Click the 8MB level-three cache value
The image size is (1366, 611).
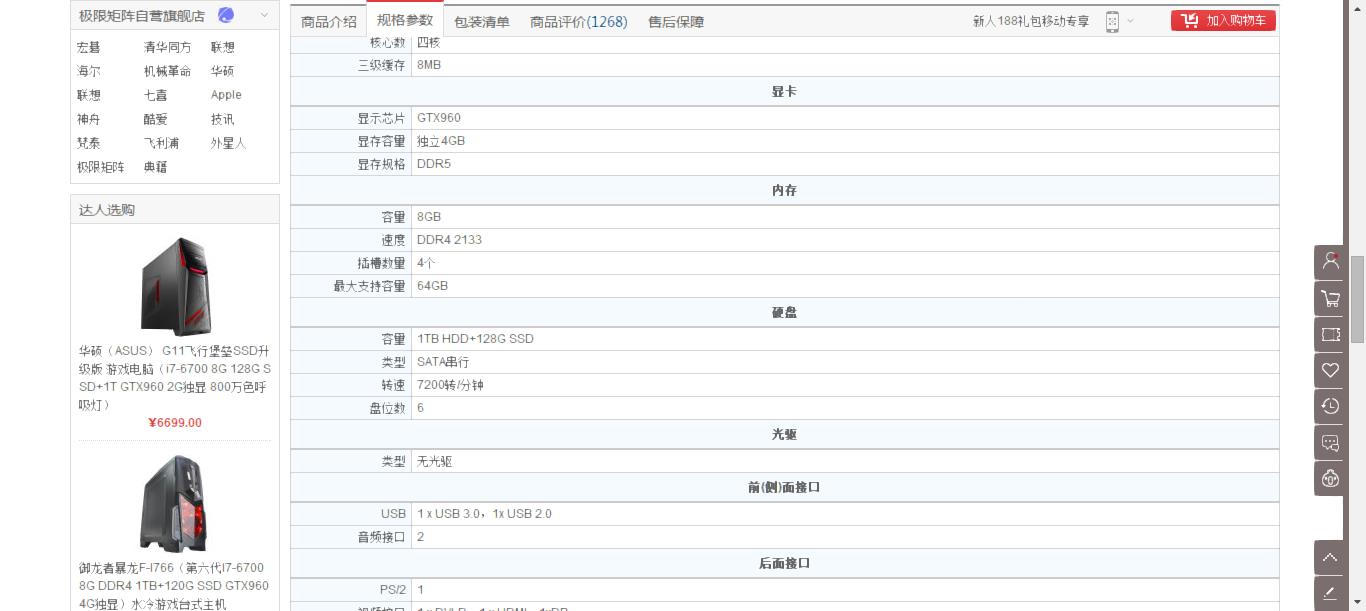pyautogui.click(x=429, y=65)
